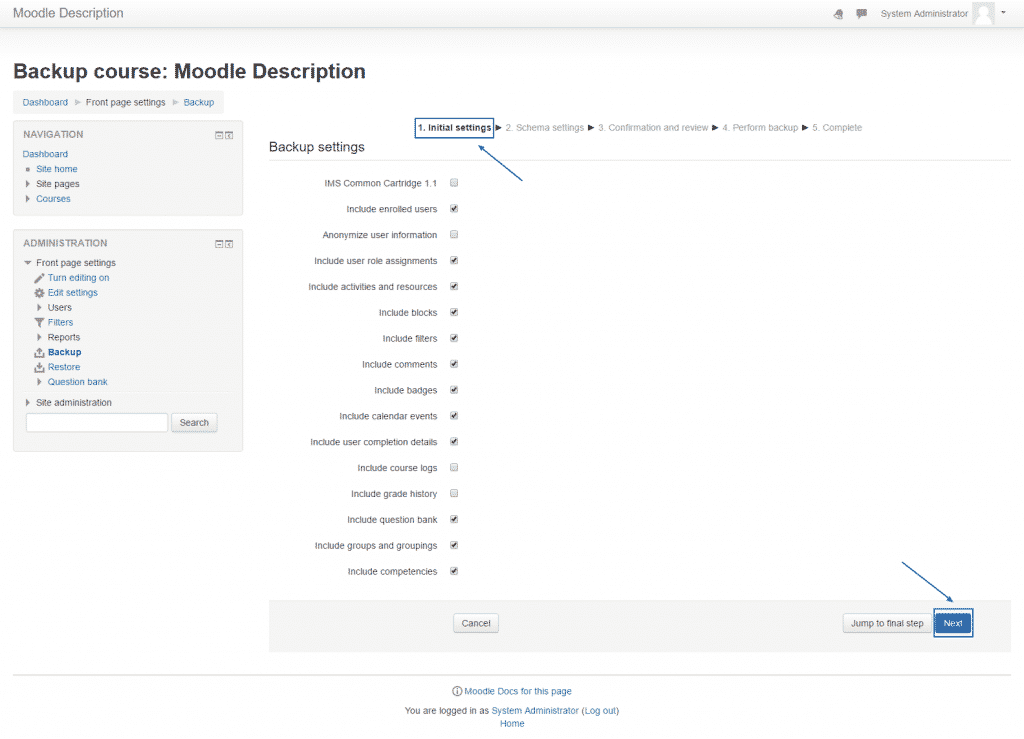This screenshot has height=739, width=1024.
Task: Uncheck Include user role assignments
Action: click(454, 260)
